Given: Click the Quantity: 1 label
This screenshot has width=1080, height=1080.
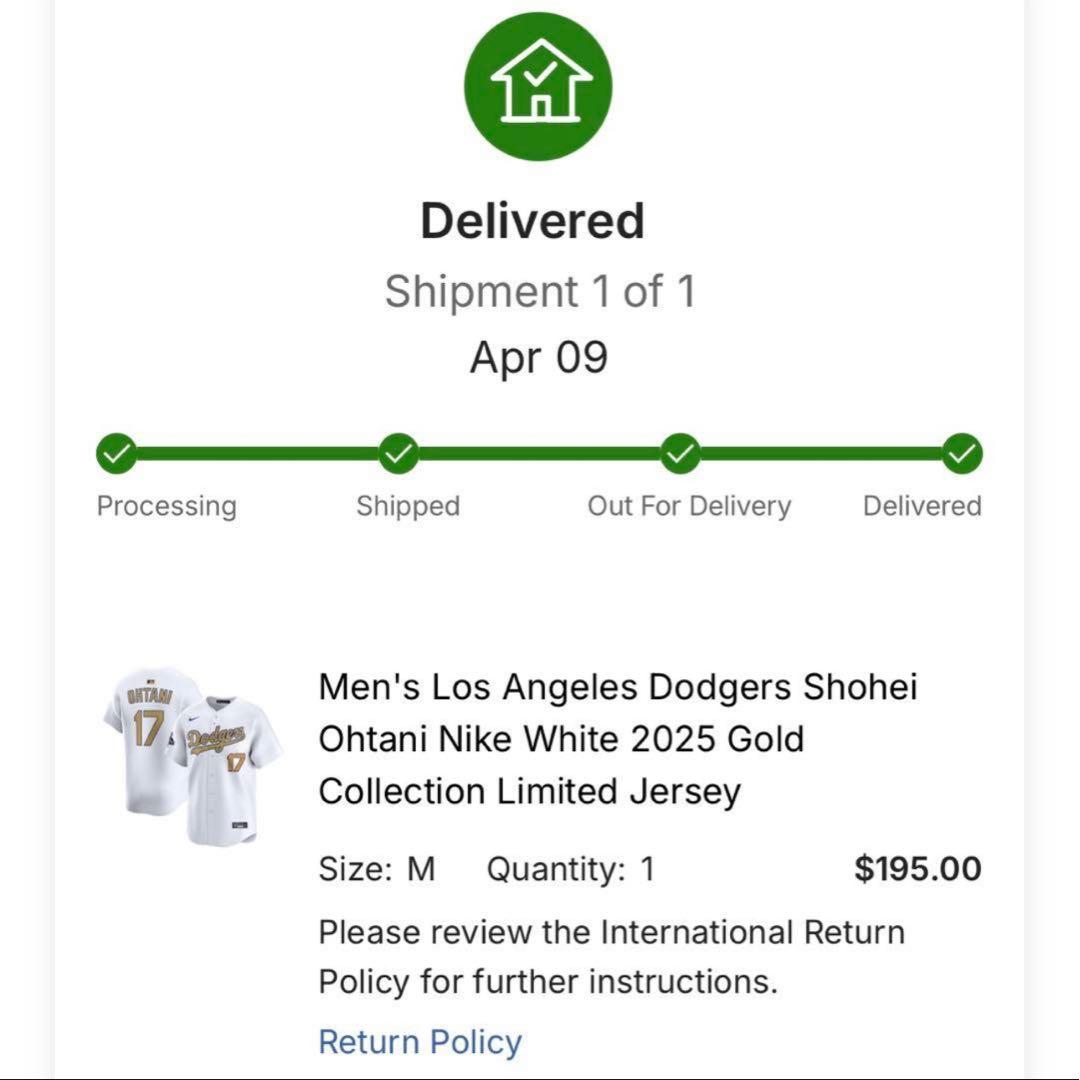Looking at the screenshot, I should pyautogui.click(x=570, y=869).
